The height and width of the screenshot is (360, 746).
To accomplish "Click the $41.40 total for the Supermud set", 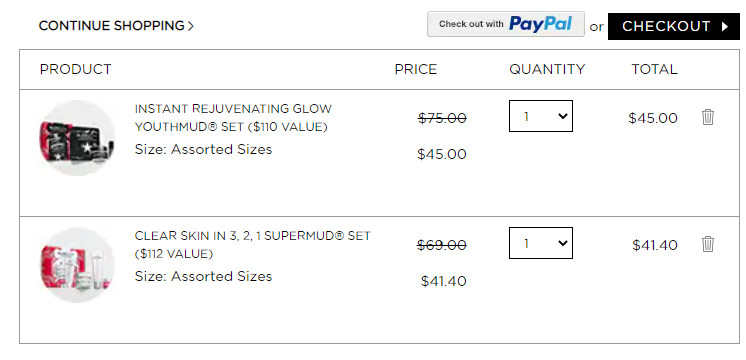I will coord(655,245).
